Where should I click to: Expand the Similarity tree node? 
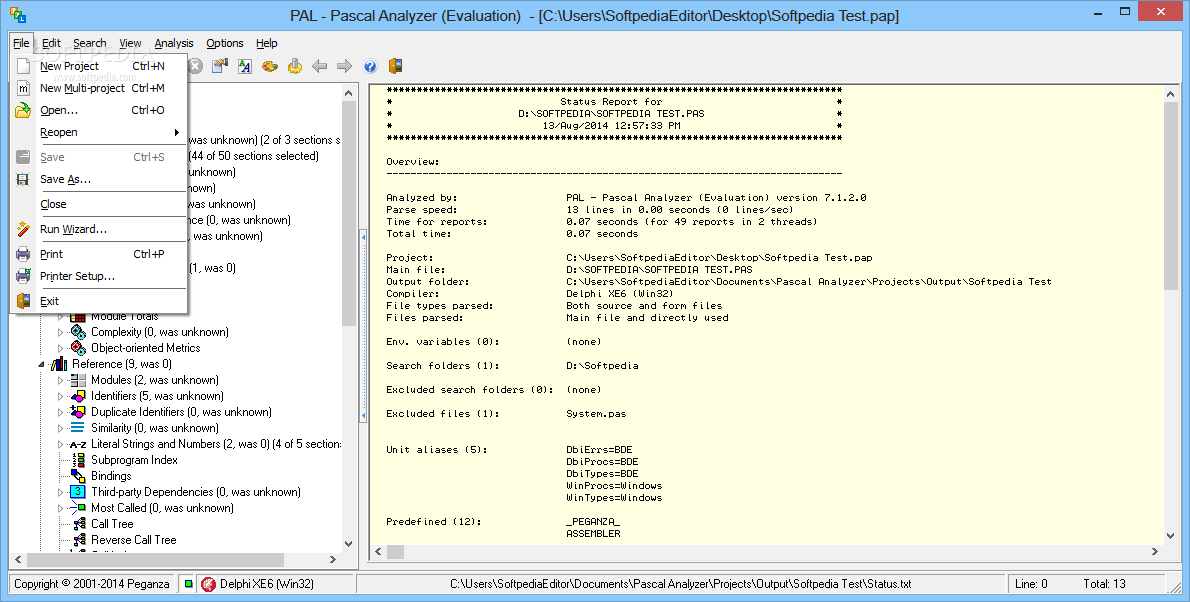[x=61, y=427]
